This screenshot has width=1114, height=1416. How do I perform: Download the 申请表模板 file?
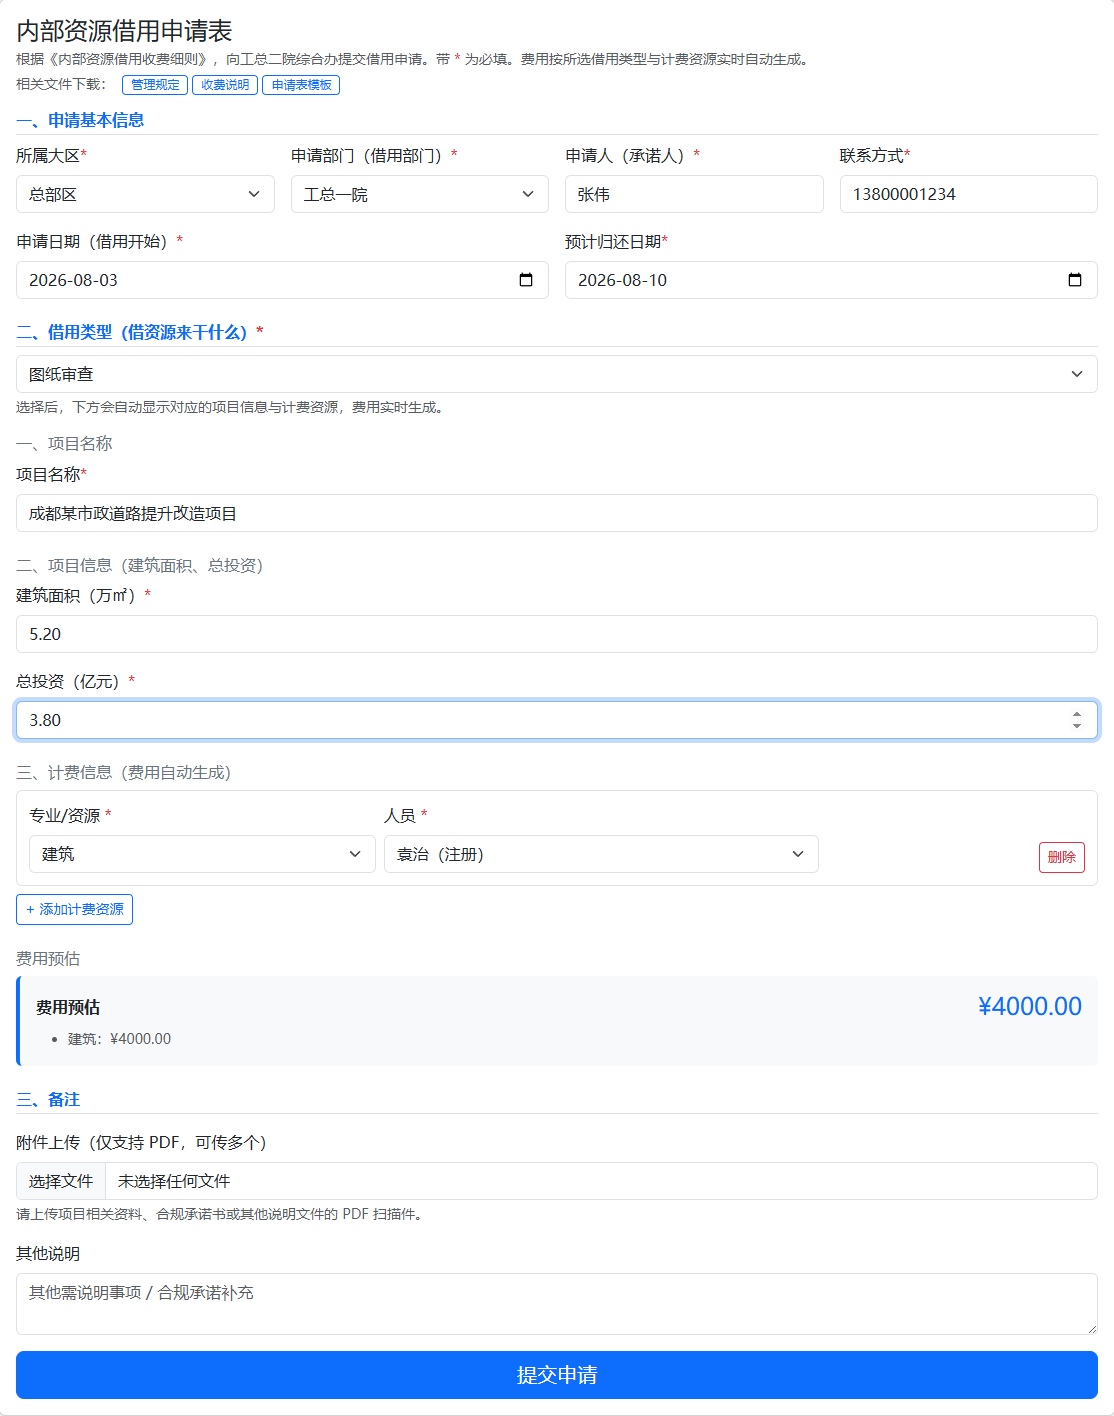[x=301, y=85]
